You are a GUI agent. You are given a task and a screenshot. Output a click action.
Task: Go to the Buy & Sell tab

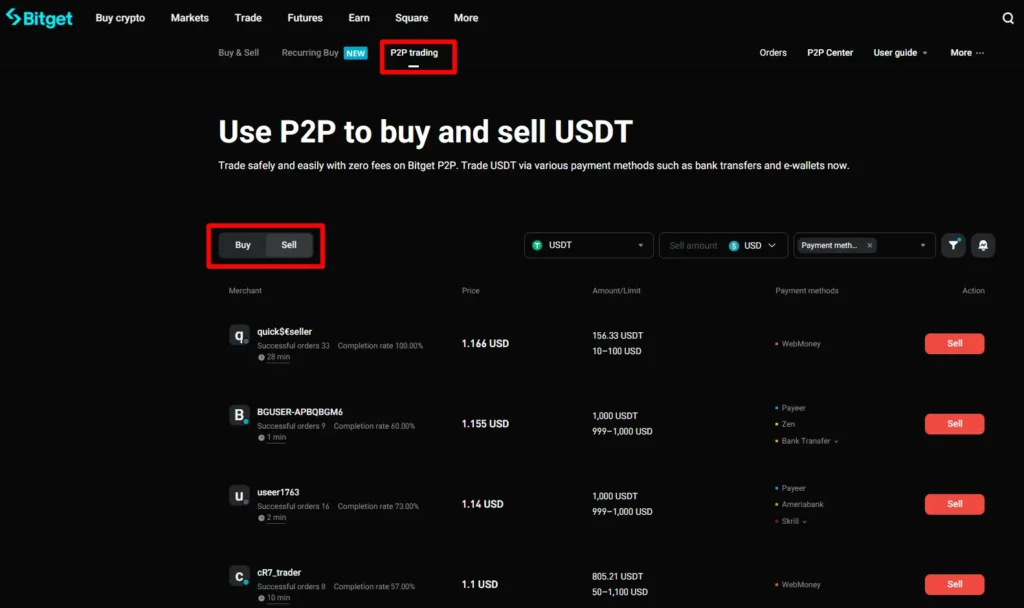tap(238, 53)
